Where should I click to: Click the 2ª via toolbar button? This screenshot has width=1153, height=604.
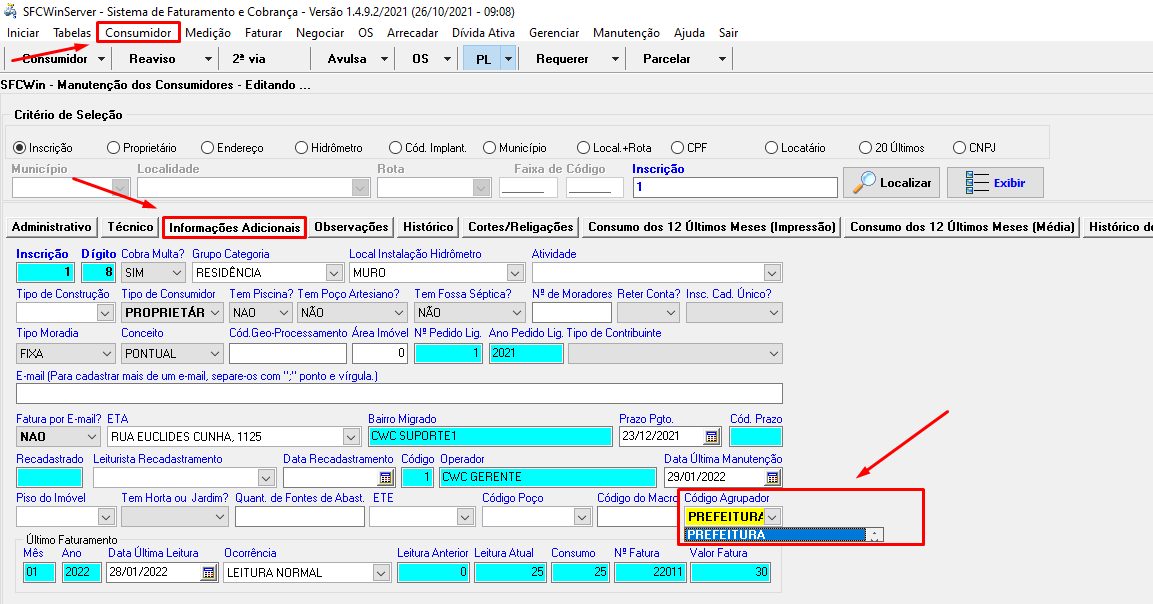[248, 59]
